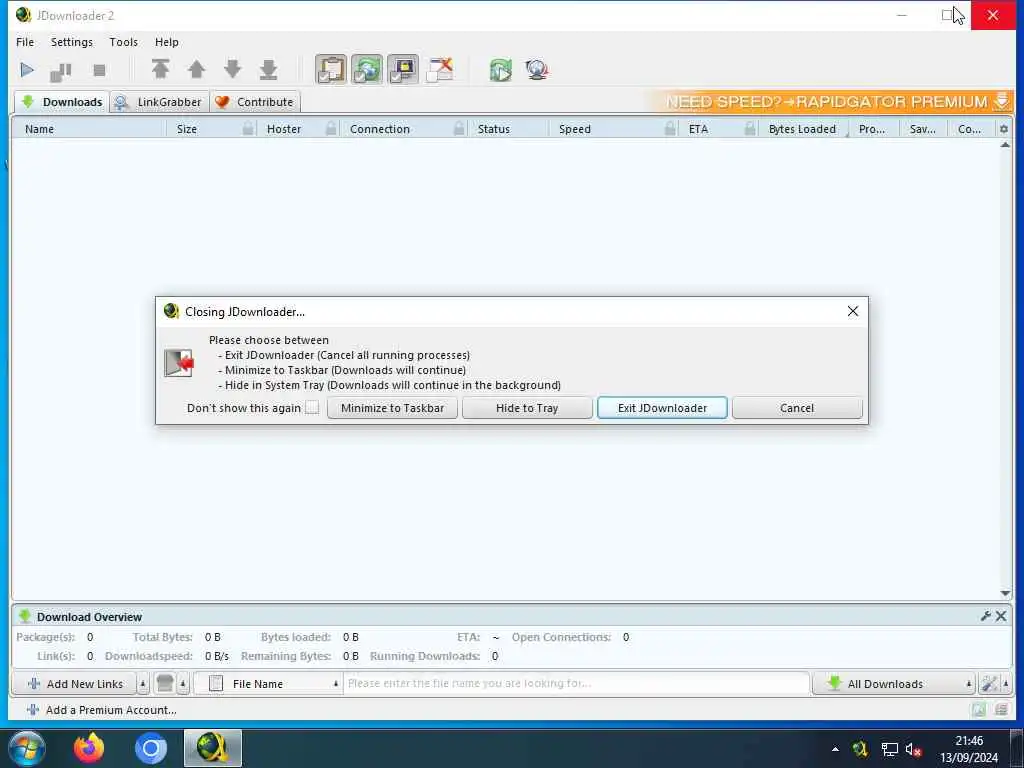Switch to the Downloads tab

61,102
